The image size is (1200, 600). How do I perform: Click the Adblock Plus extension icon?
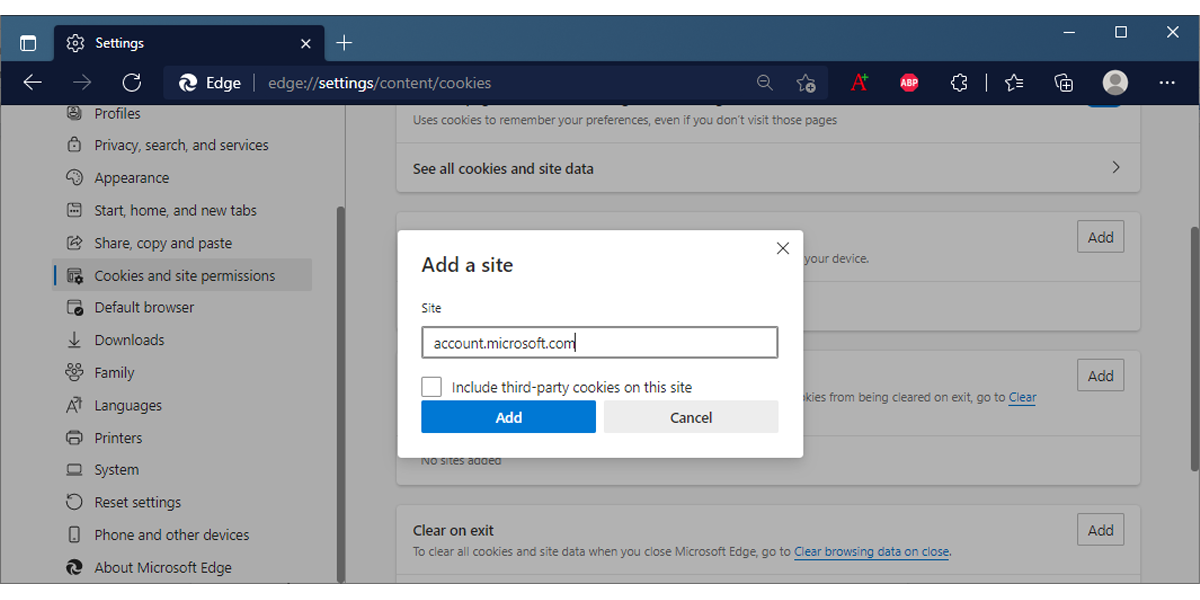click(x=908, y=82)
